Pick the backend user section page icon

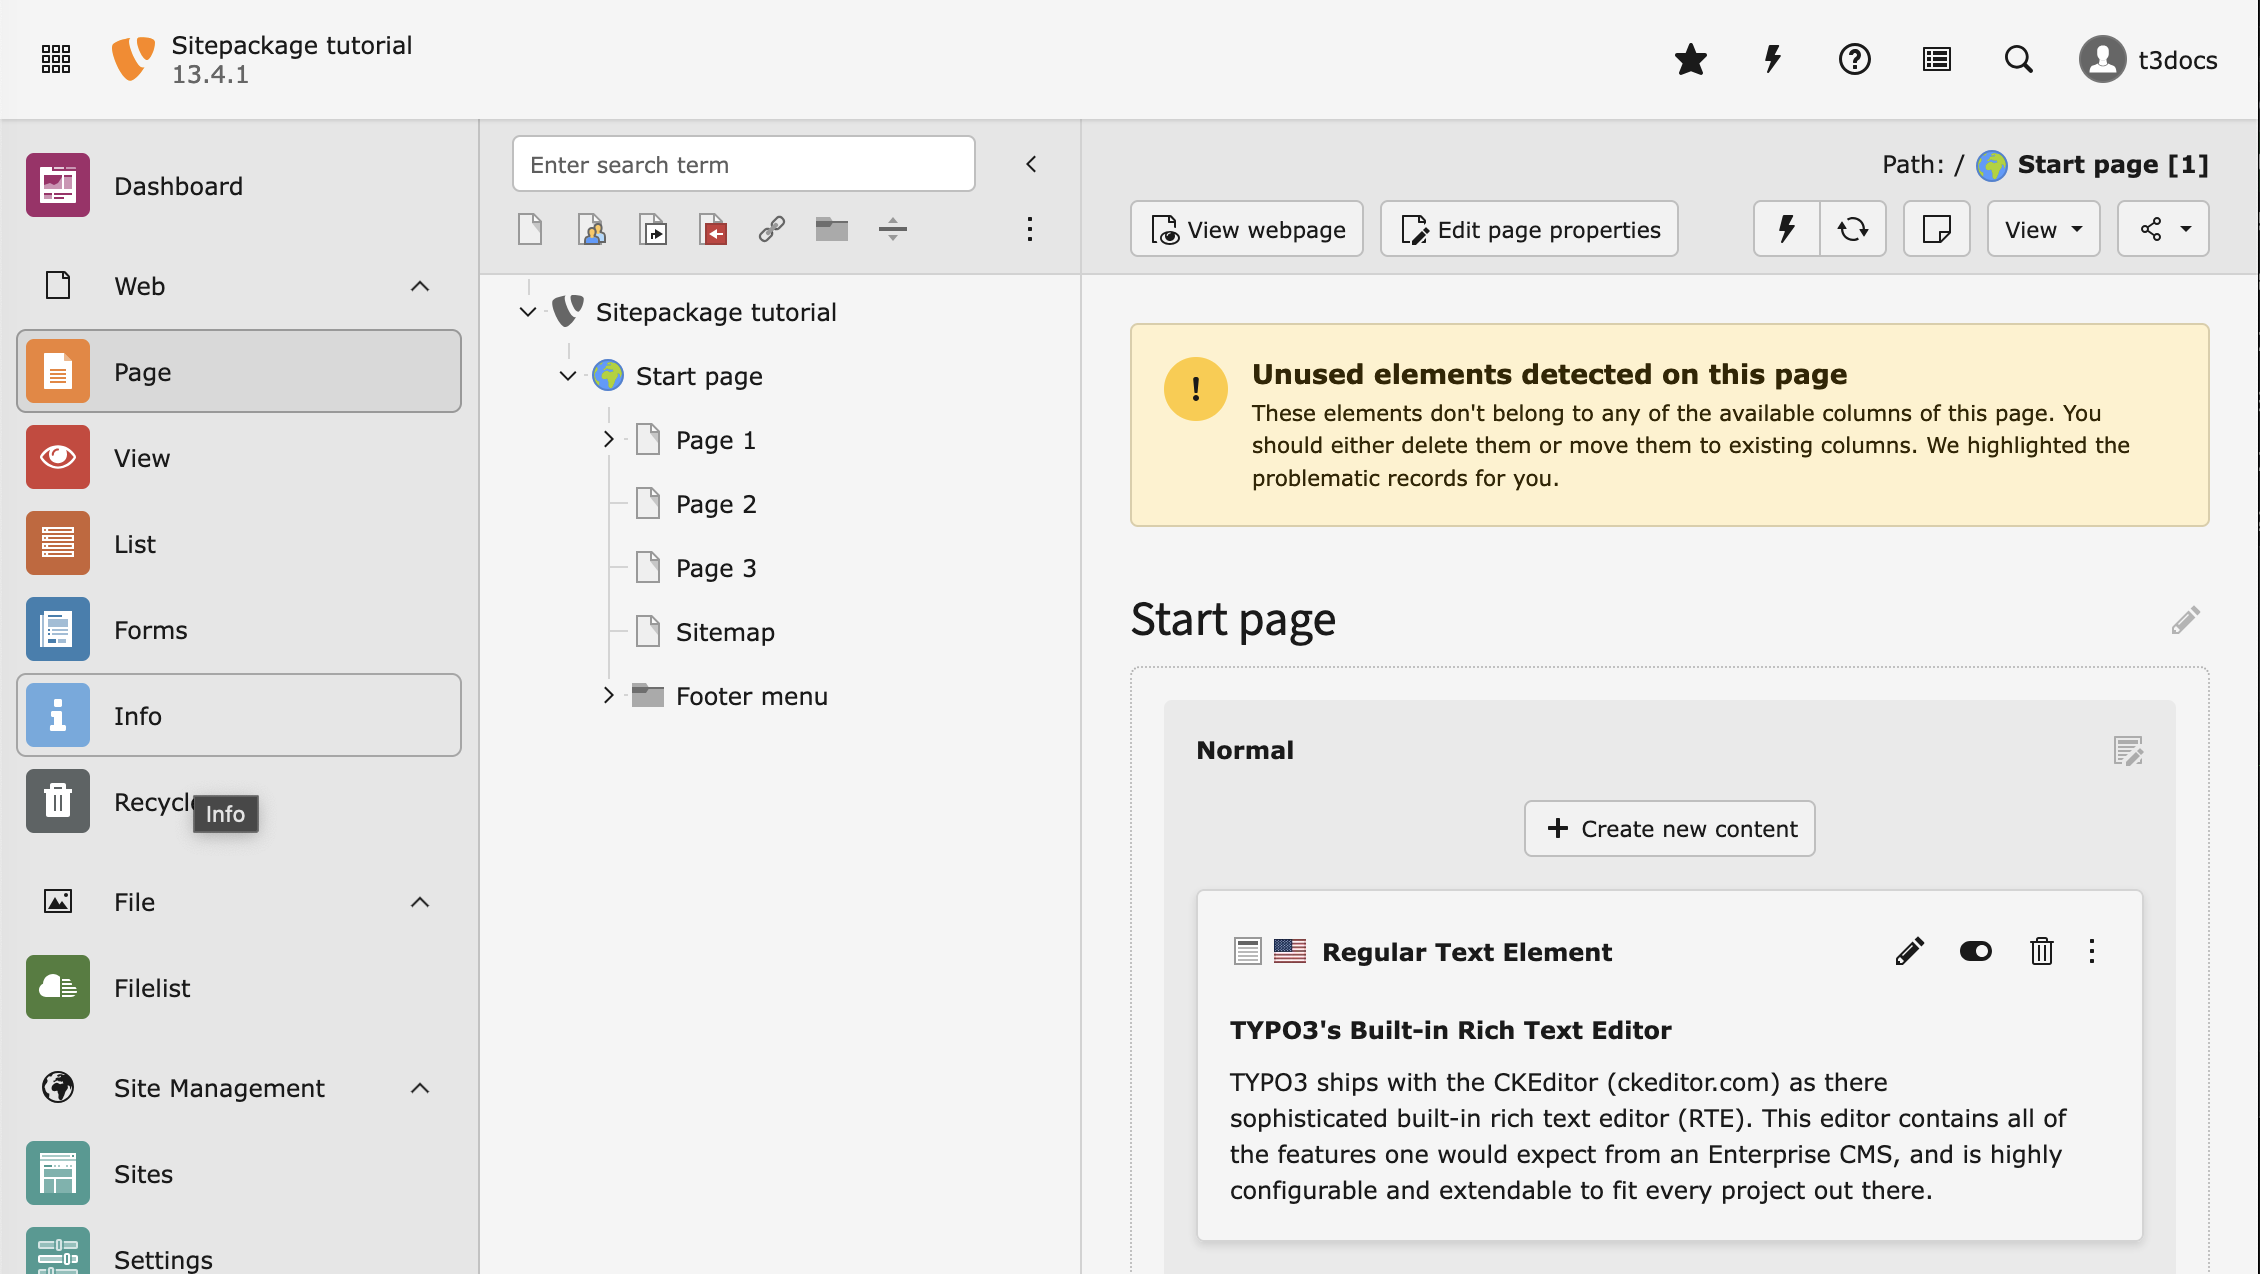[x=591, y=229]
